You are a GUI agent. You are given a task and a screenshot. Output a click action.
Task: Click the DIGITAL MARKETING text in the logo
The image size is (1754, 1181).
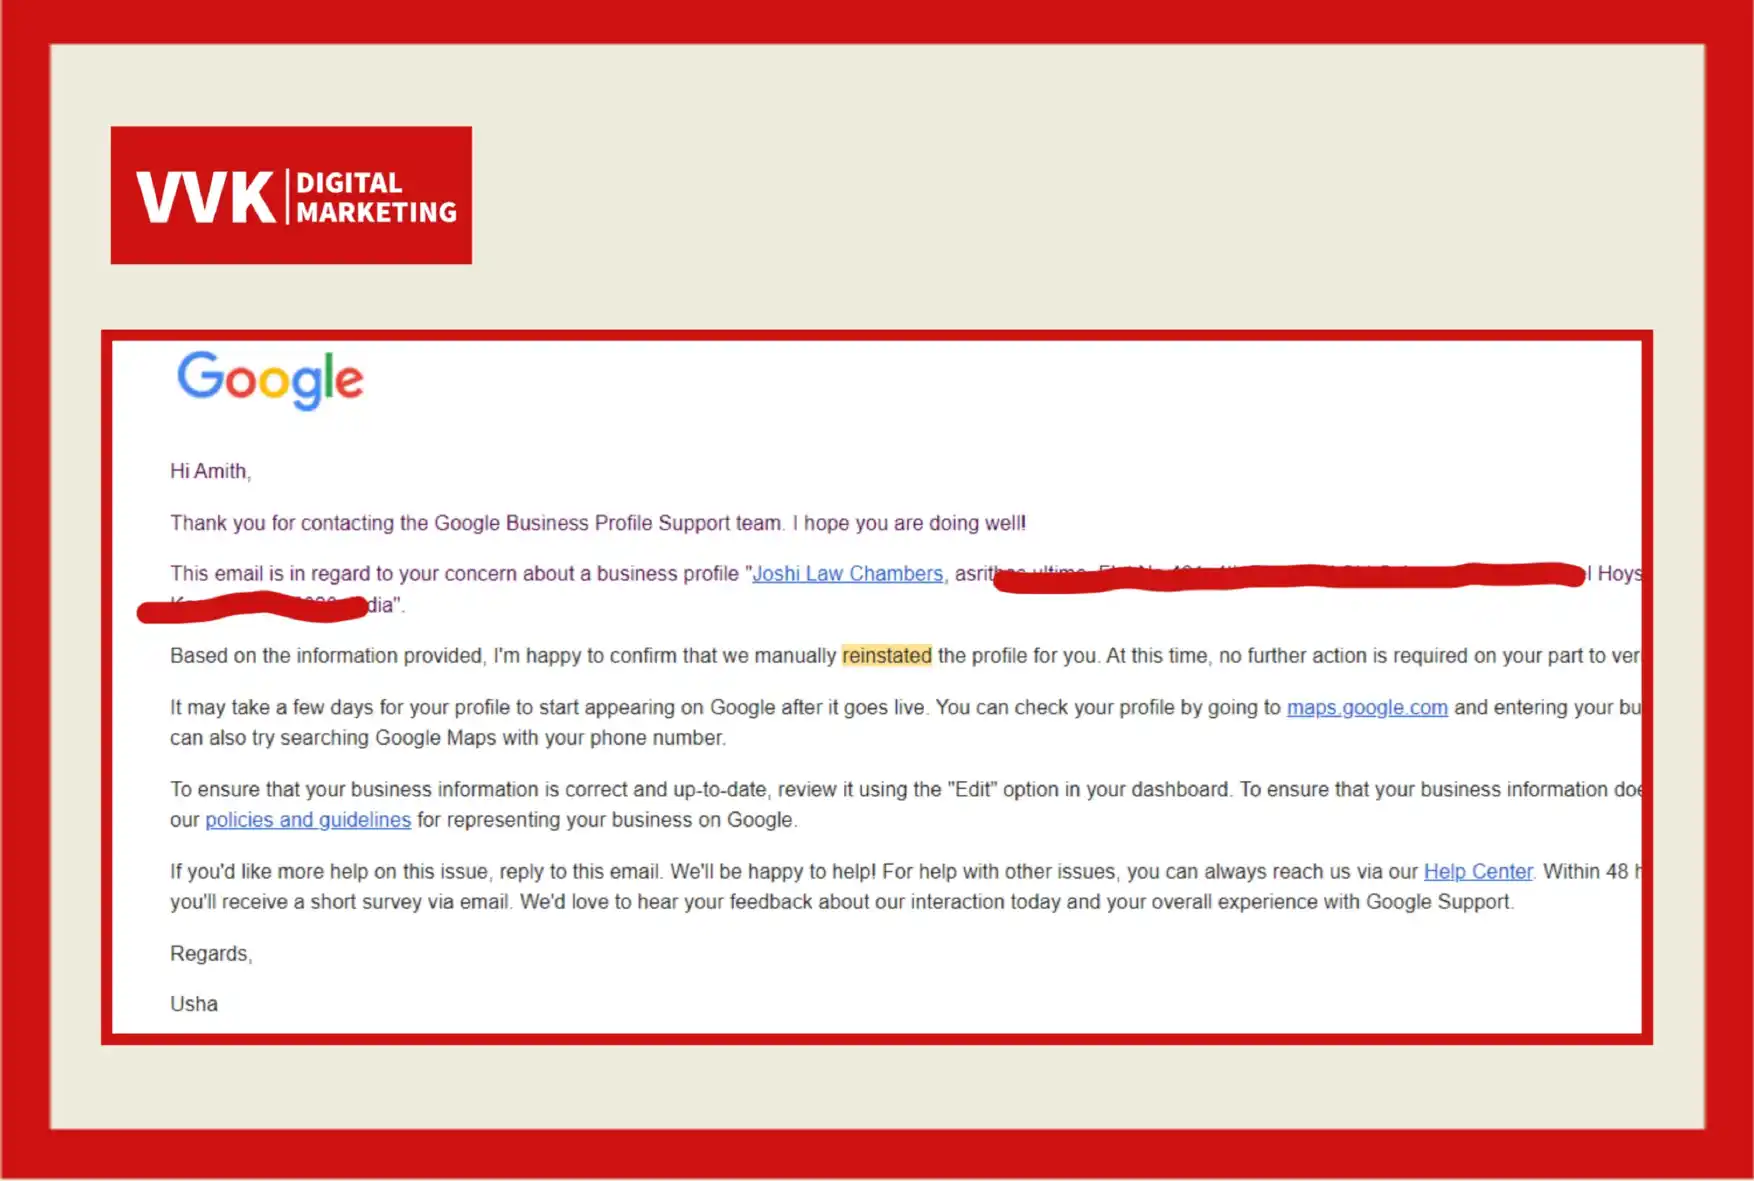(x=376, y=197)
